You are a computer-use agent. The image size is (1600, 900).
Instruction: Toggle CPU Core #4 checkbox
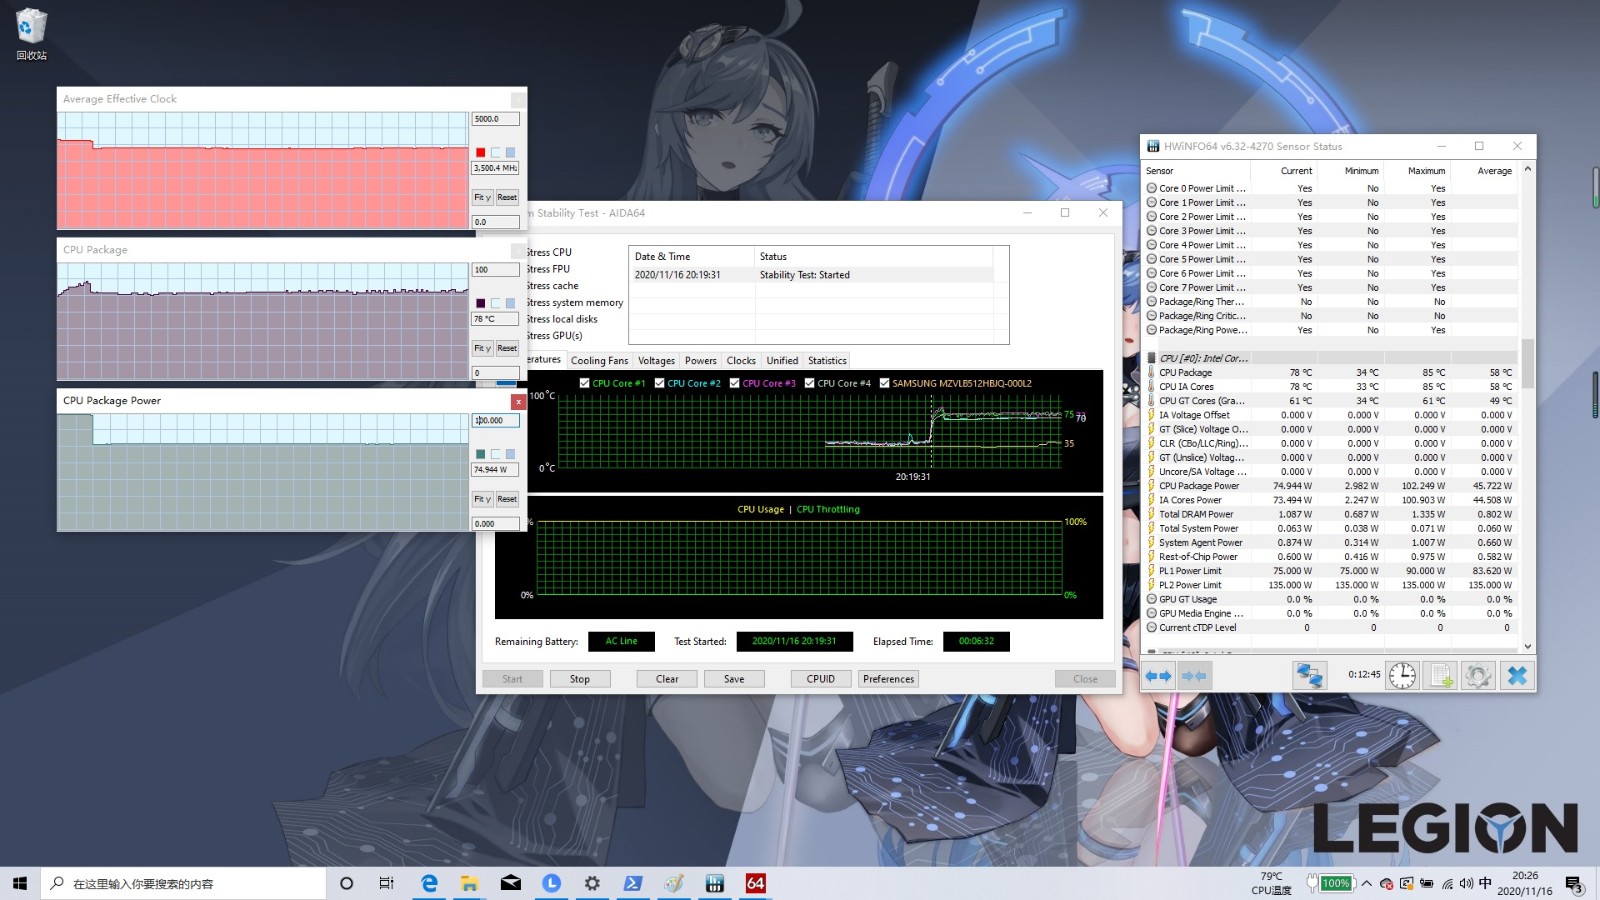tap(810, 383)
